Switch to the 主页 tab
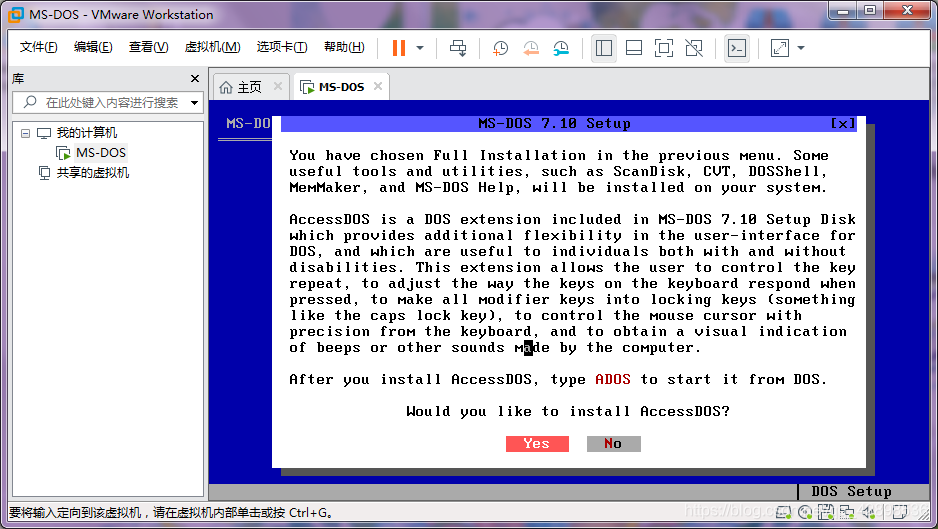Image resolution: width=938 pixels, height=529 pixels. point(249,87)
